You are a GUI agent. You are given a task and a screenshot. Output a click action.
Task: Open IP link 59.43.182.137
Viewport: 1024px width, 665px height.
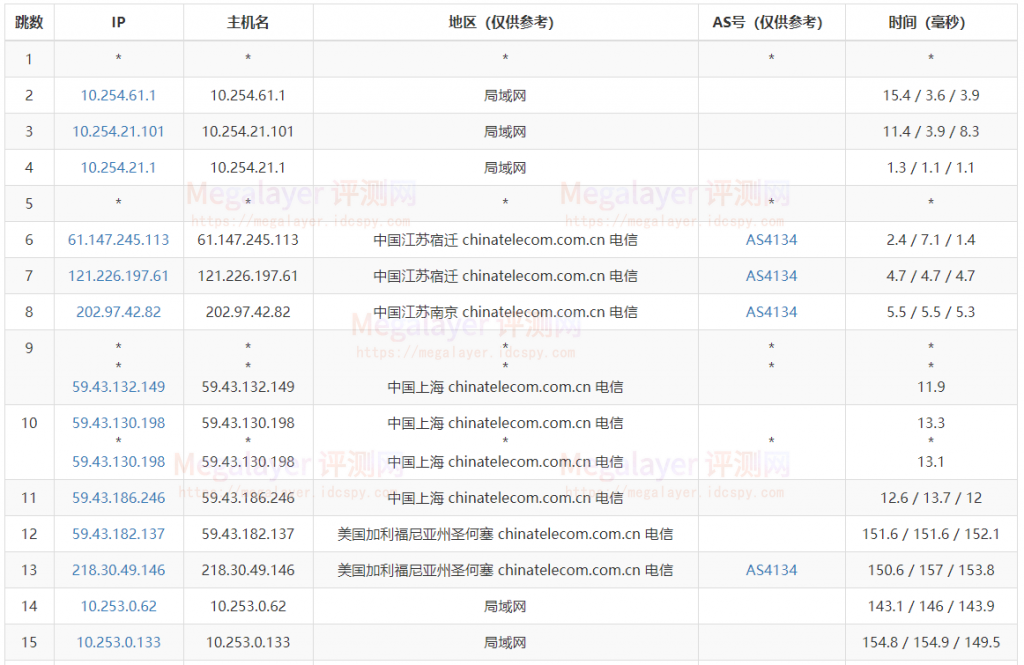(x=118, y=534)
